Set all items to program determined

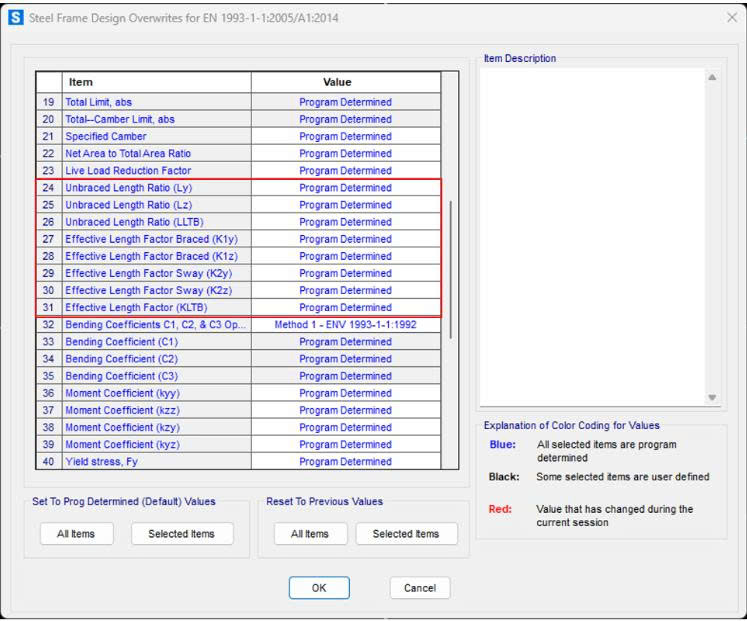click(x=76, y=534)
